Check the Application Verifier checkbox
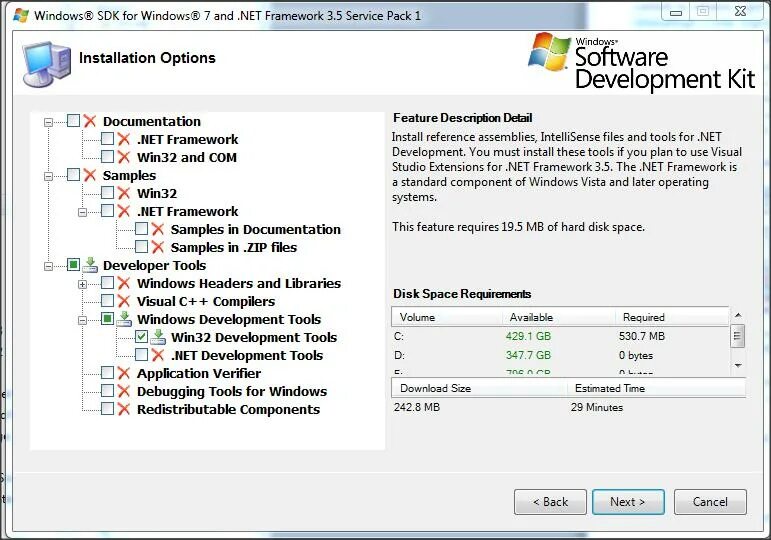Image resolution: width=771 pixels, height=540 pixels. tap(107, 372)
